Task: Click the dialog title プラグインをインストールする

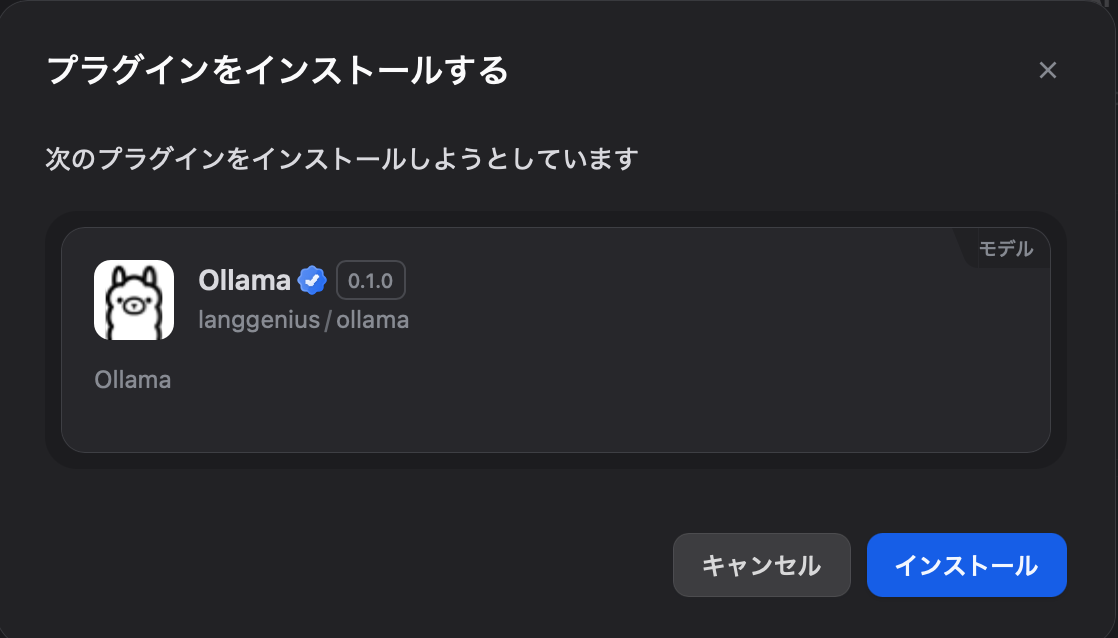Action: tap(275, 70)
